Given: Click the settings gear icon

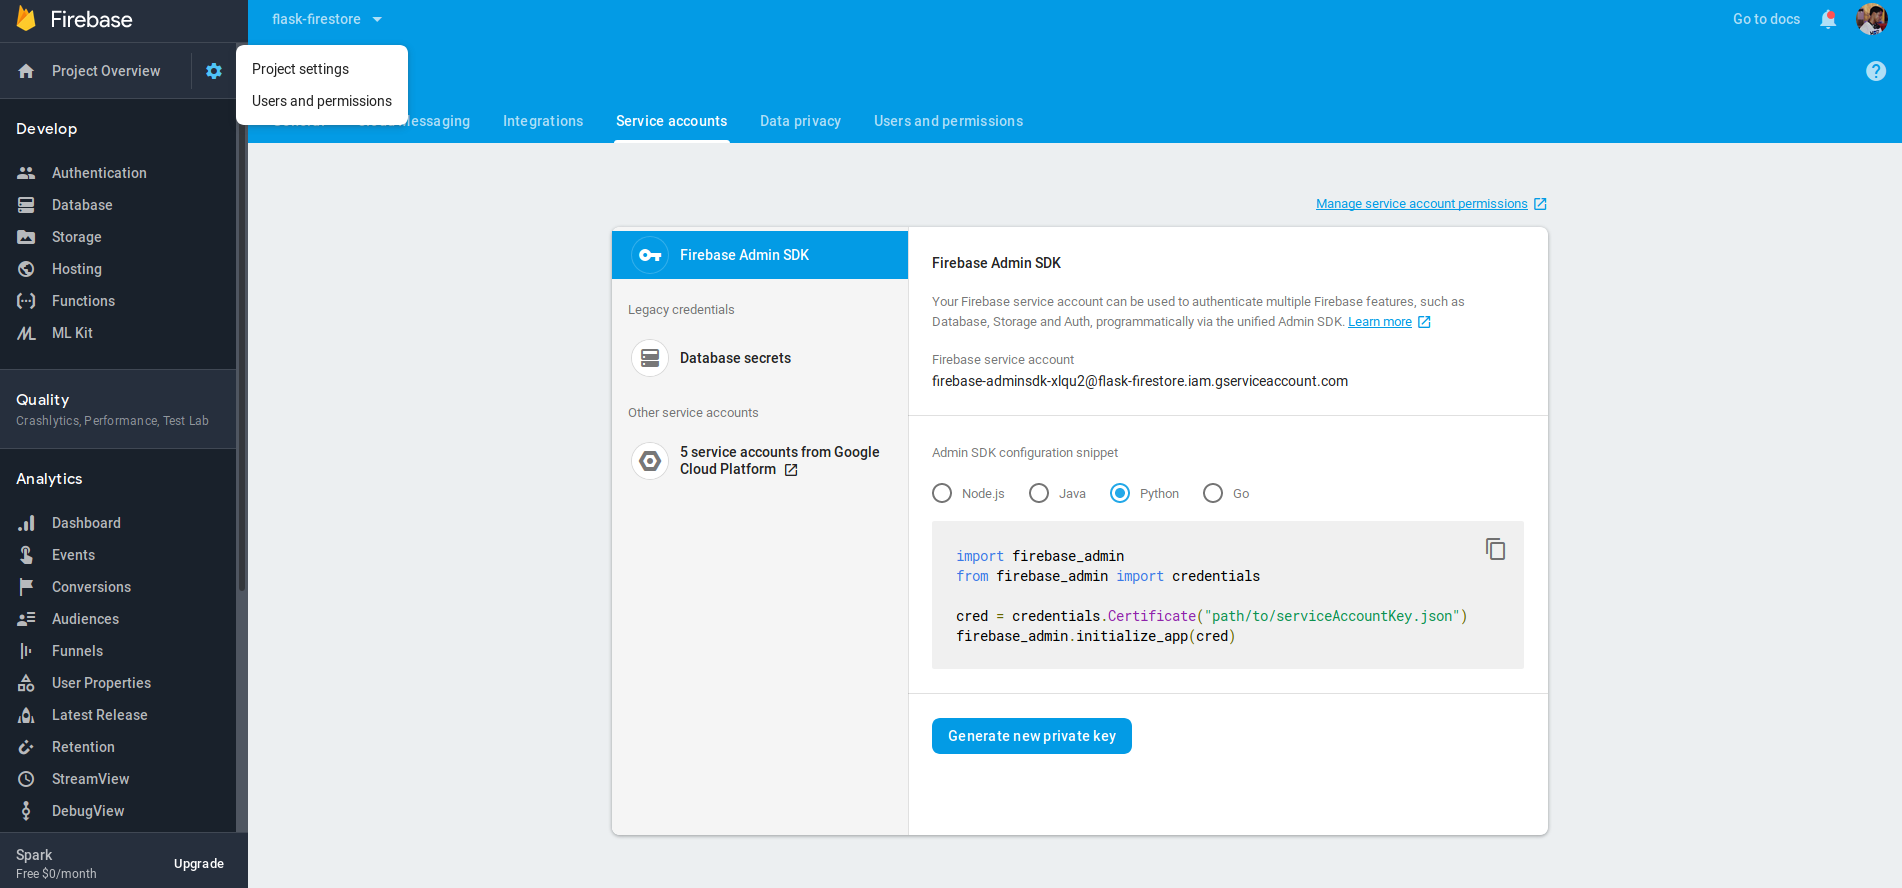Looking at the screenshot, I should tap(214, 71).
